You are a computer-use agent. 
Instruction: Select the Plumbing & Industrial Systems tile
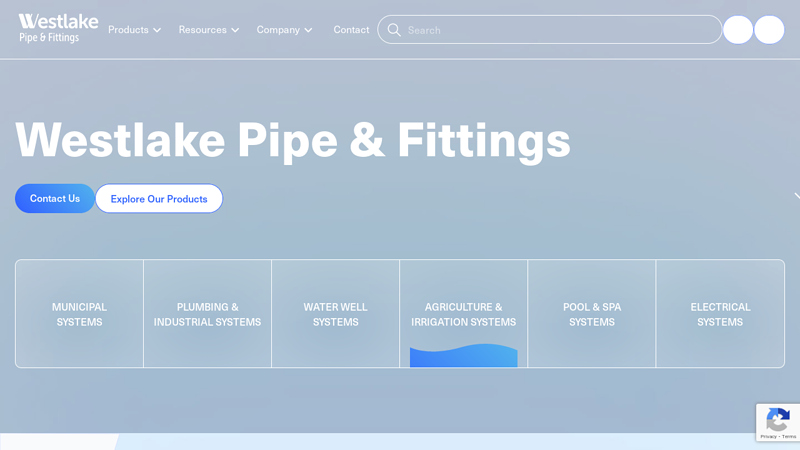click(x=208, y=314)
